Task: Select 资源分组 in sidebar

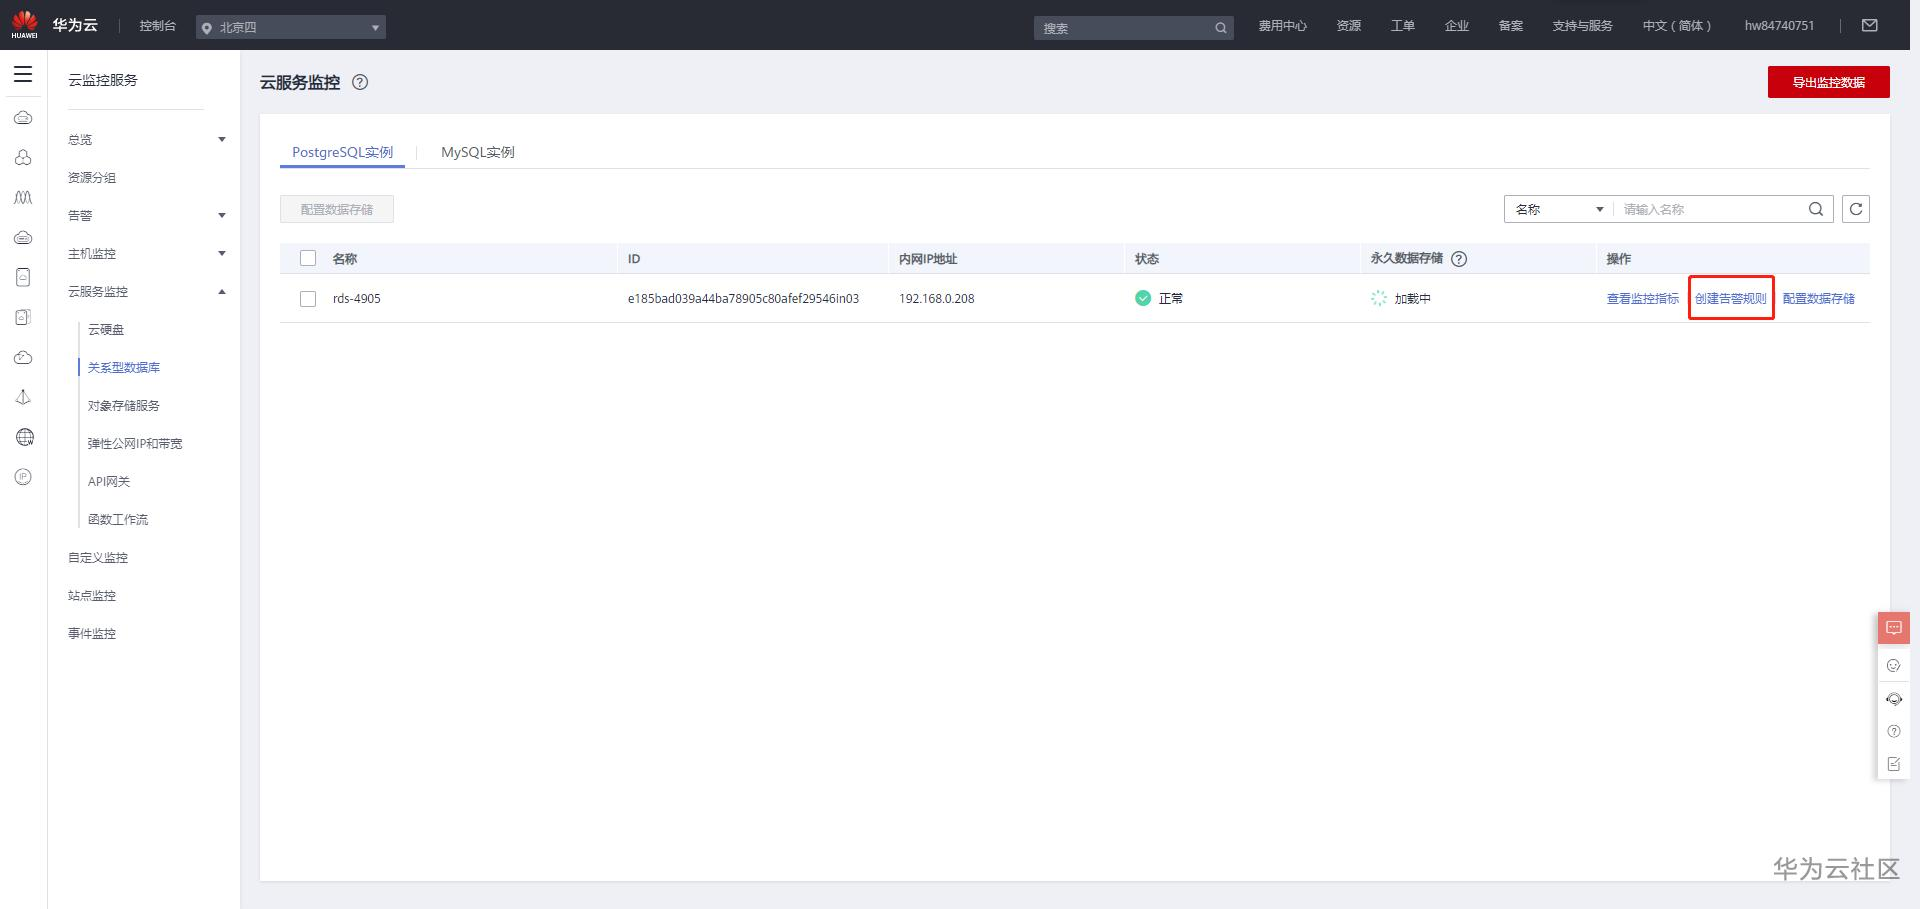Action: (x=92, y=178)
